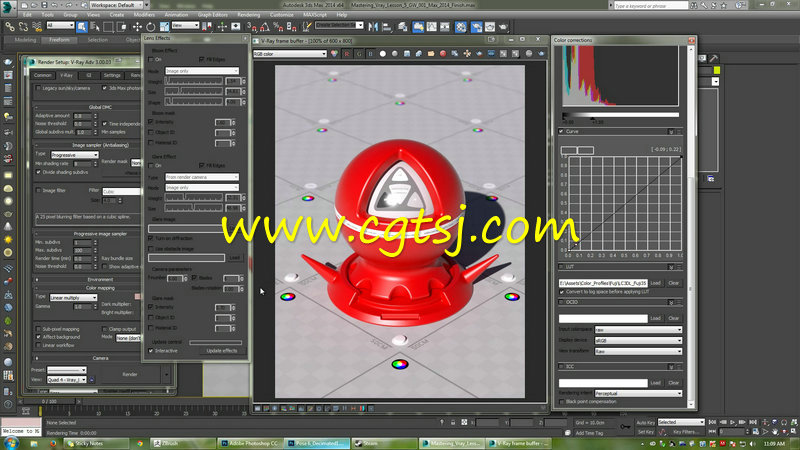
Task: Click Save file icon in quick access bar
Action: click(44, 5)
